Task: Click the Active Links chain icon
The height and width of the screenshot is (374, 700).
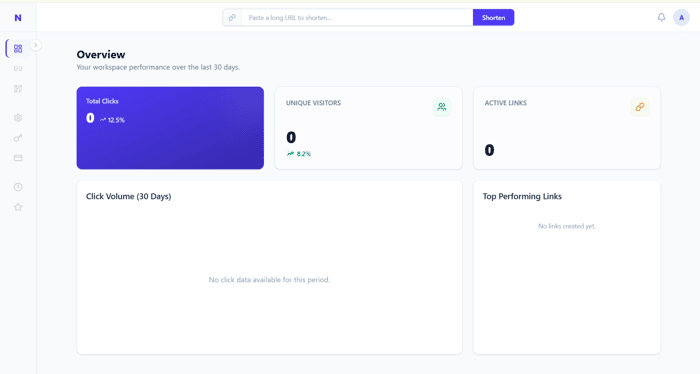Action: tap(640, 107)
